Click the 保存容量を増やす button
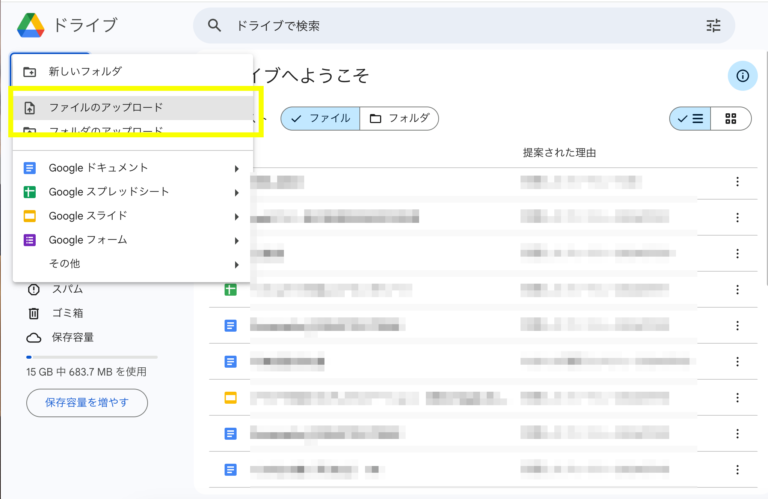Image resolution: width=768 pixels, height=499 pixels. click(87, 403)
